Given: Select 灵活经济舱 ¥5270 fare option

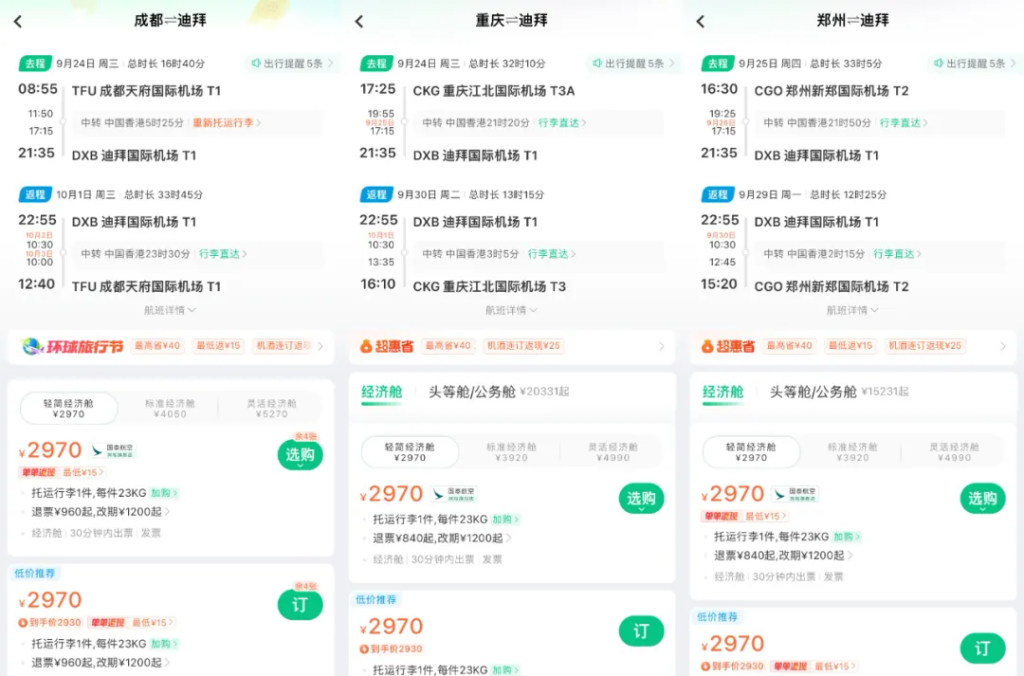Looking at the screenshot, I should click(x=272, y=409).
